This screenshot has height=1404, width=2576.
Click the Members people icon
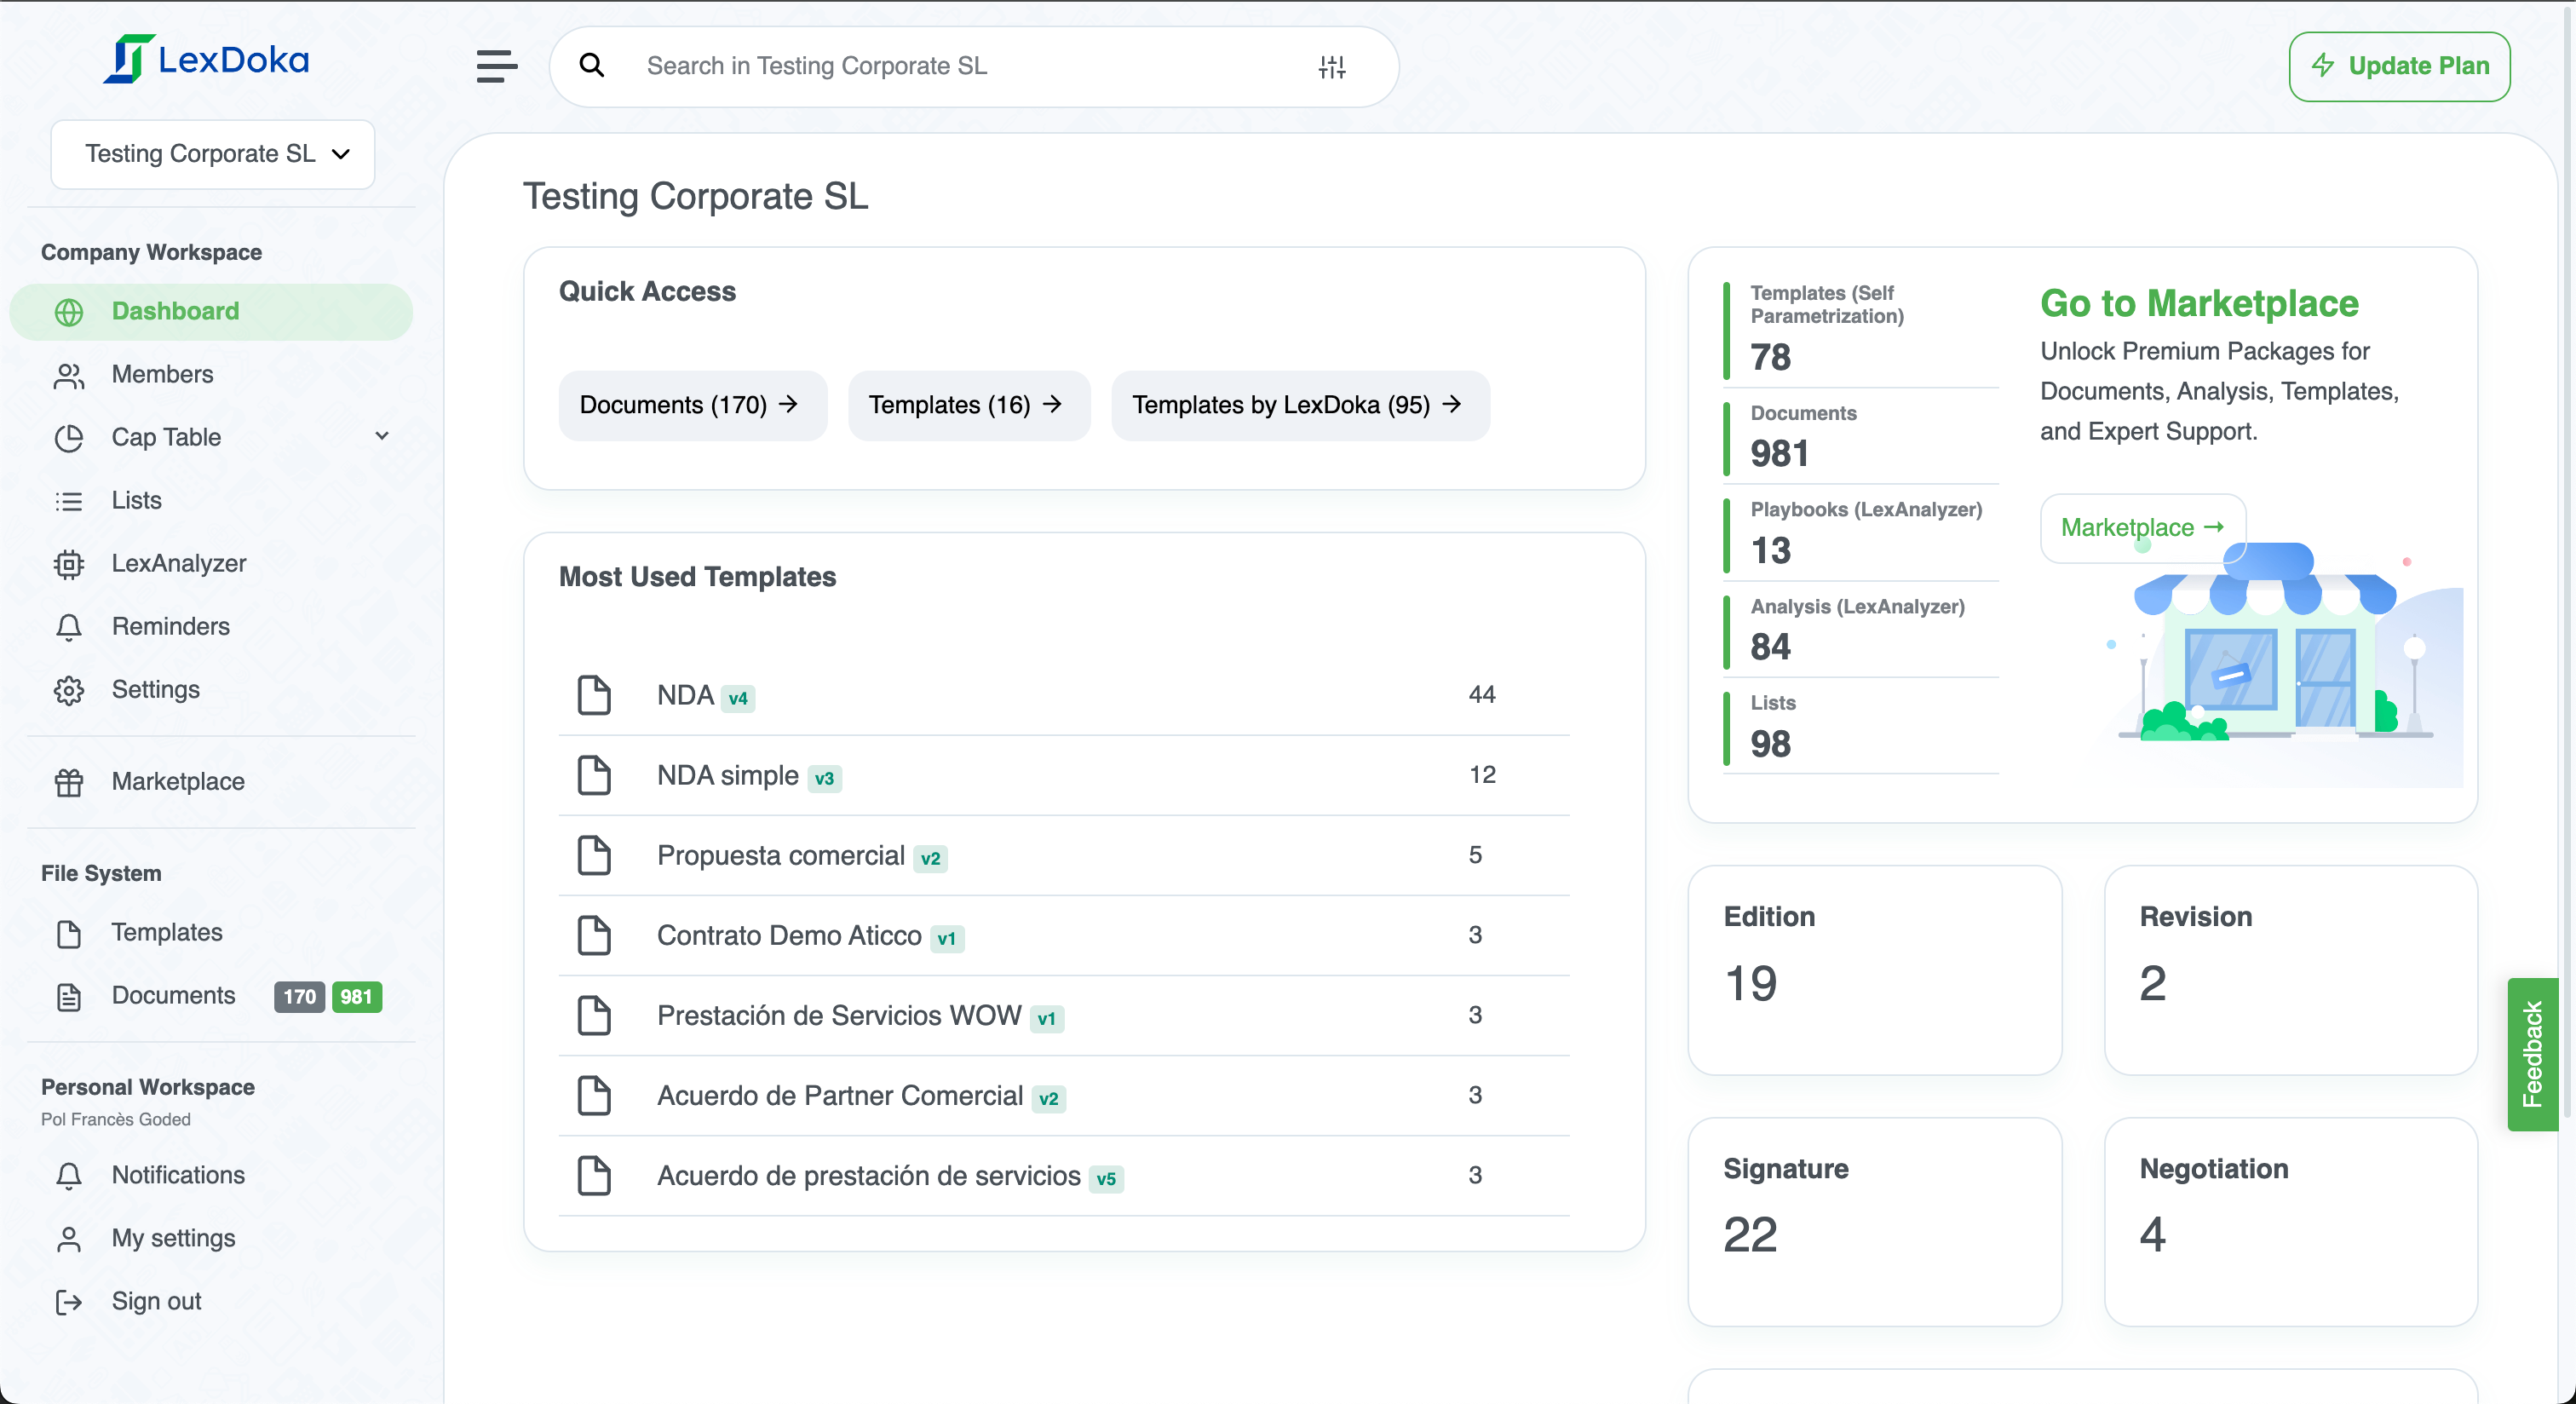(69, 375)
